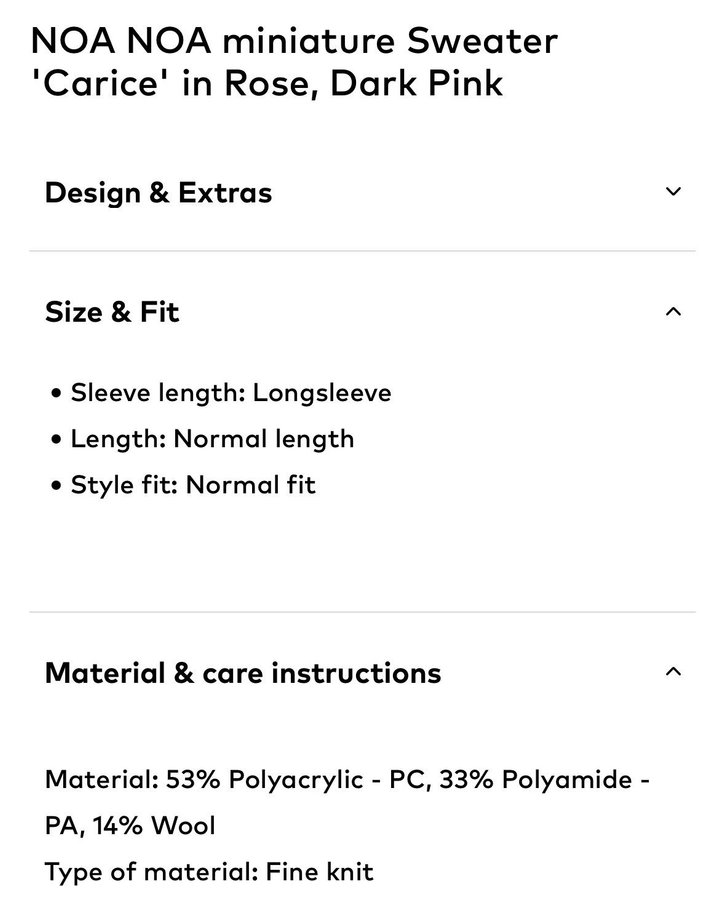Collapse Material & care instructions chevron

673,672
